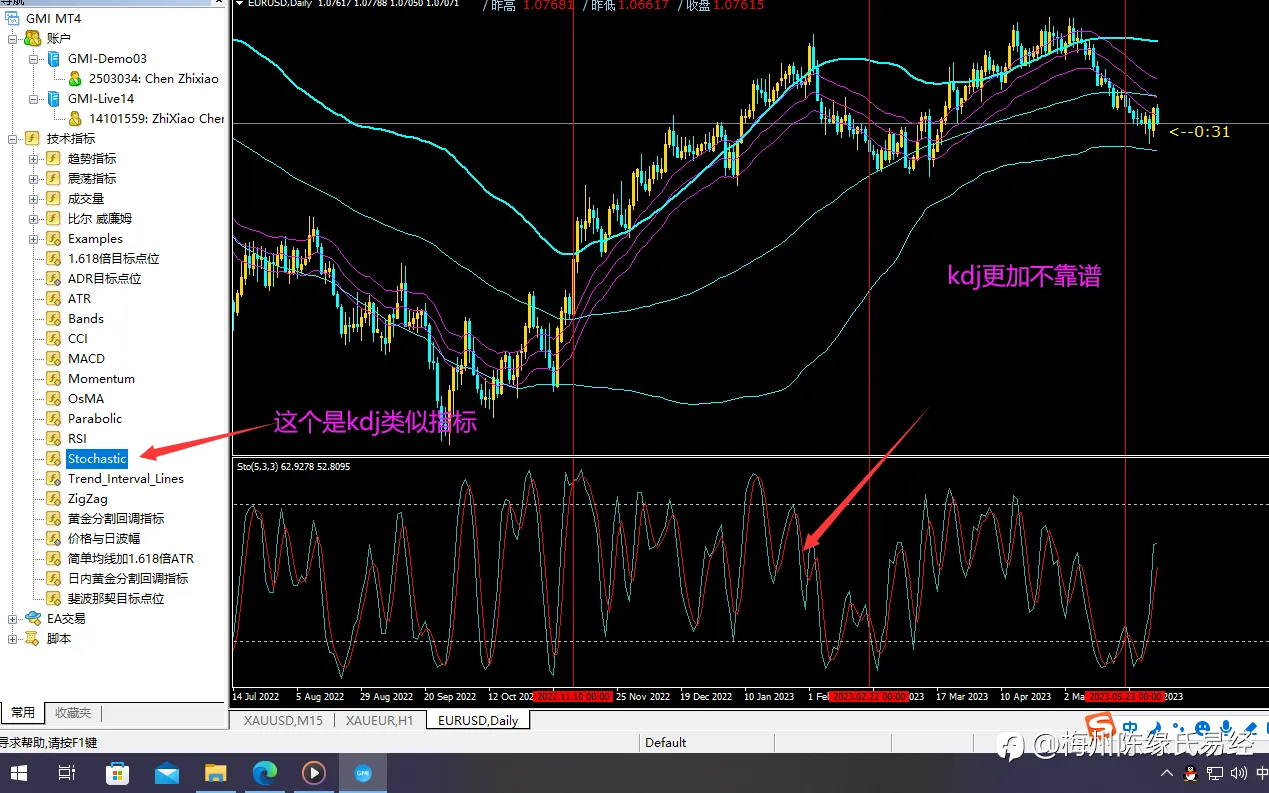The width and height of the screenshot is (1269, 793).
Task: Select the Stochastic indicator icon in Navigator
Action: [x=53, y=458]
